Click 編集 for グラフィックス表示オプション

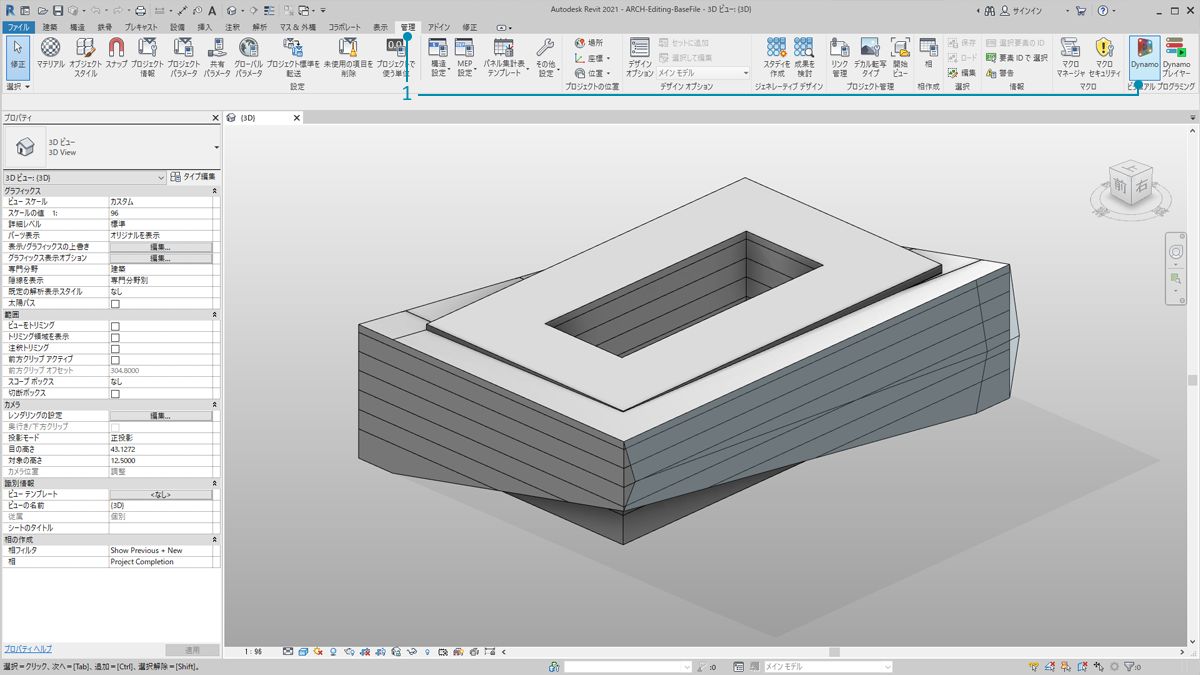click(x=160, y=258)
